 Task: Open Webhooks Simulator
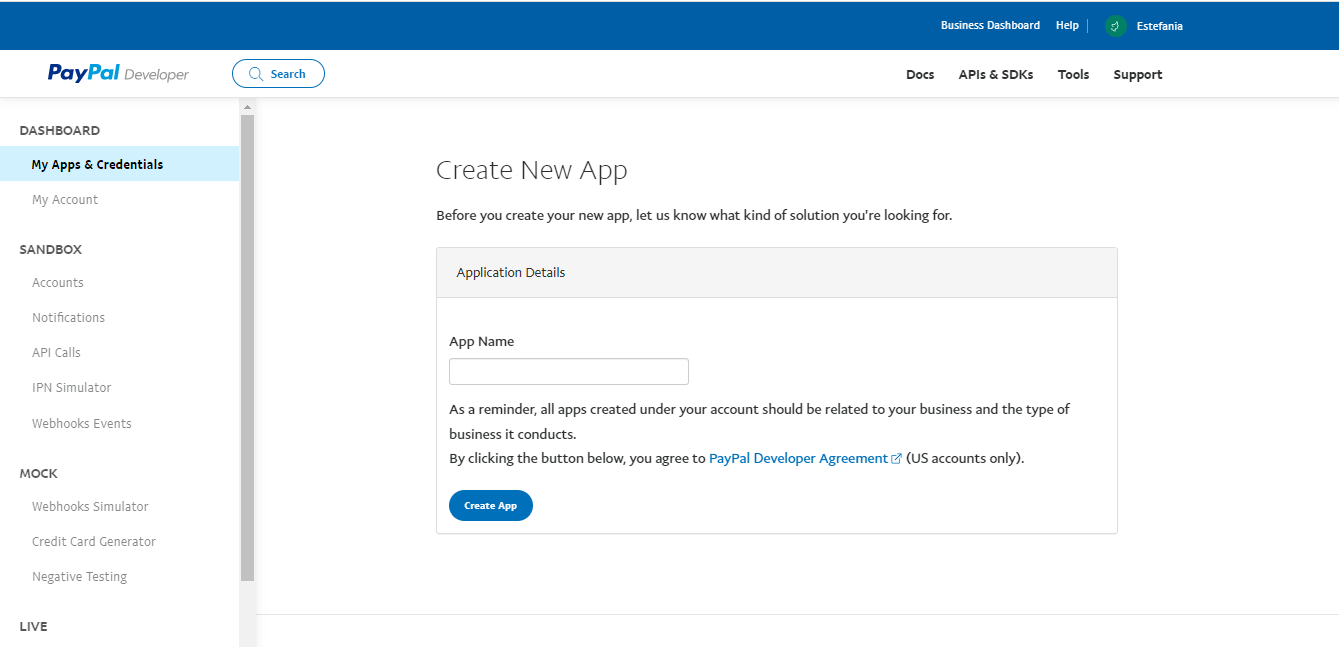pyautogui.click(x=90, y=507)
